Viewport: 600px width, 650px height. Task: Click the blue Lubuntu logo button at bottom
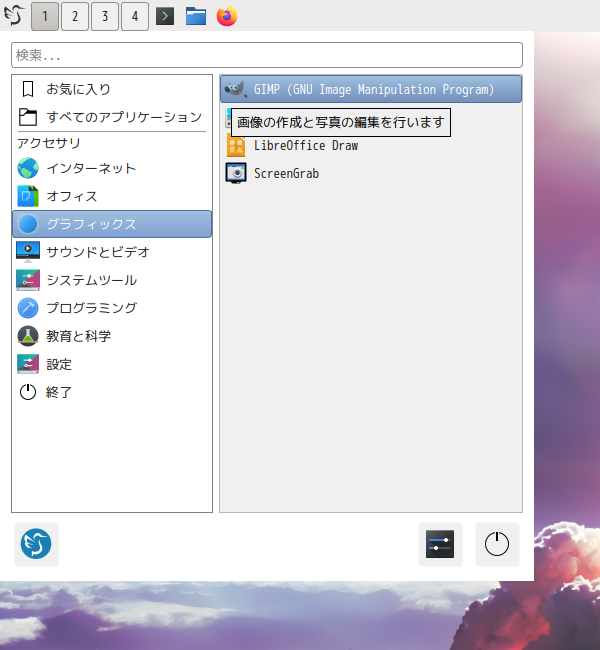coord(36,544)
